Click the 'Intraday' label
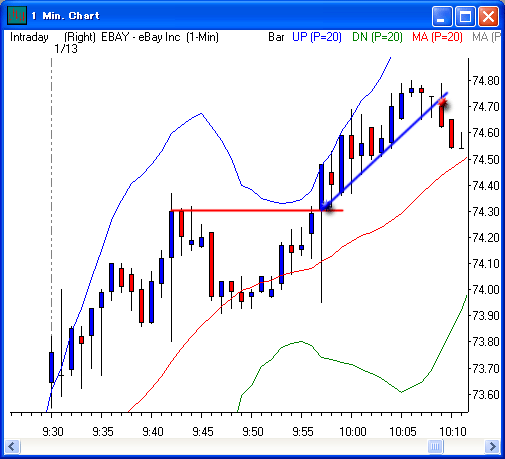 click(x=29, y=37)
